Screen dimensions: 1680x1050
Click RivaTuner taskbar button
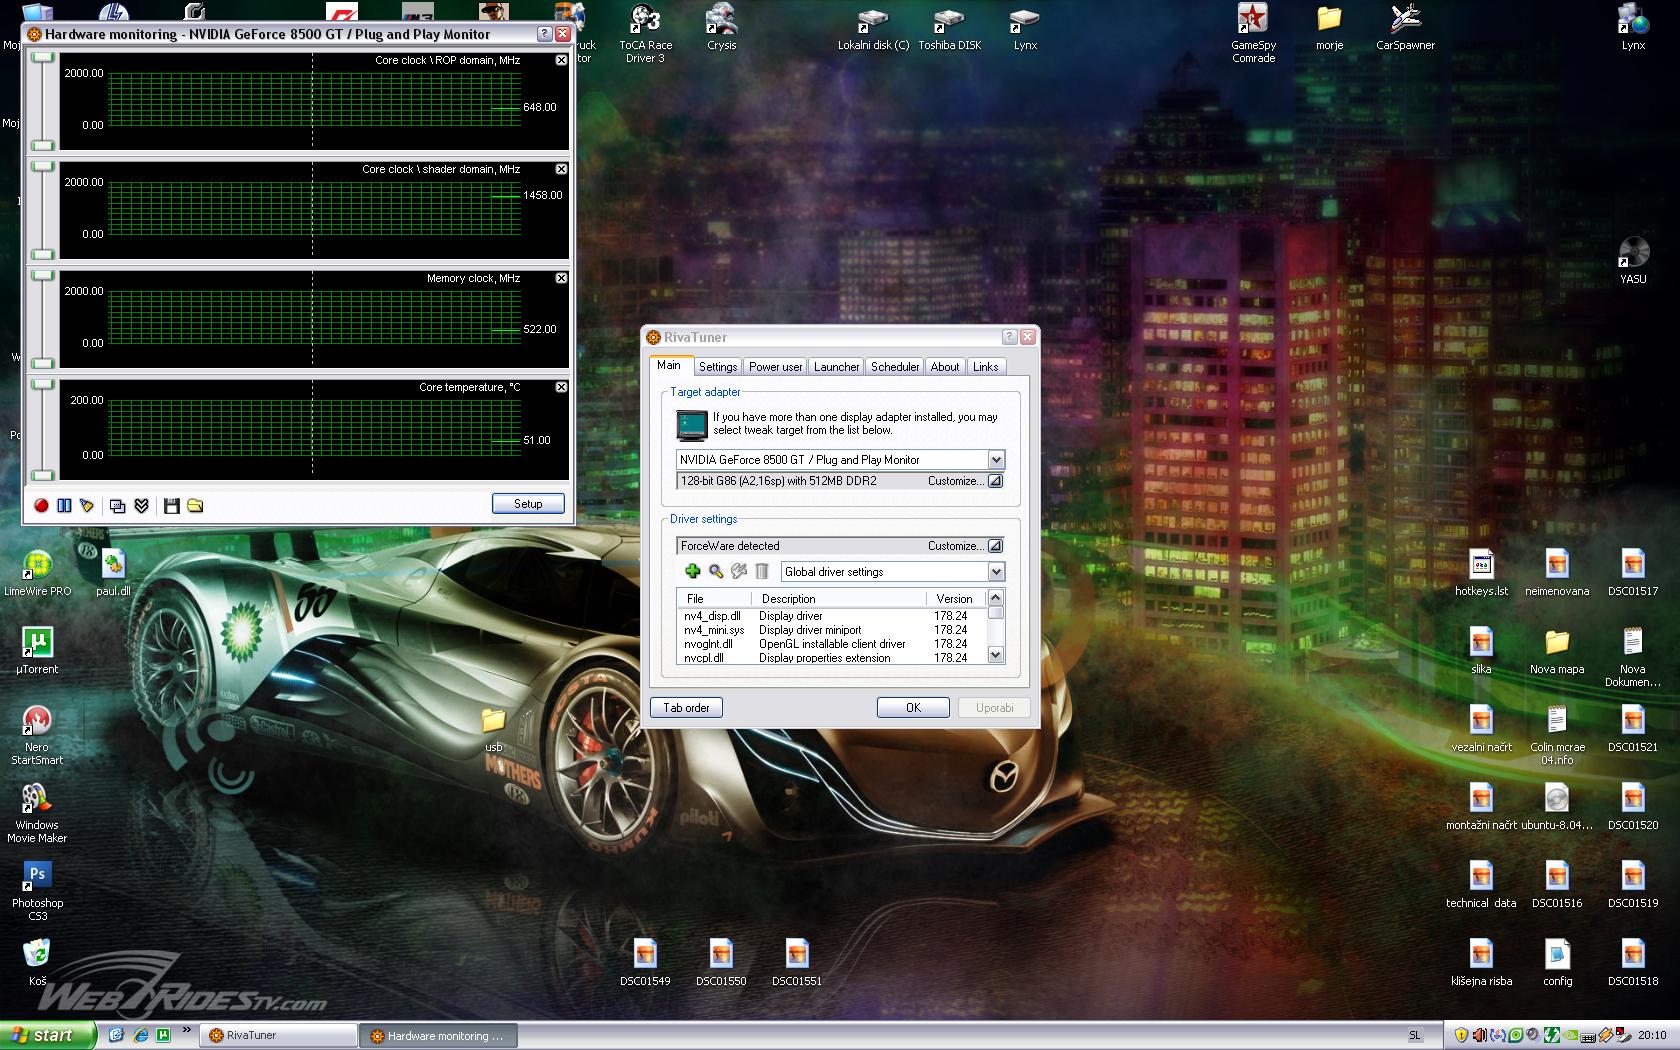coord(278,1035)
